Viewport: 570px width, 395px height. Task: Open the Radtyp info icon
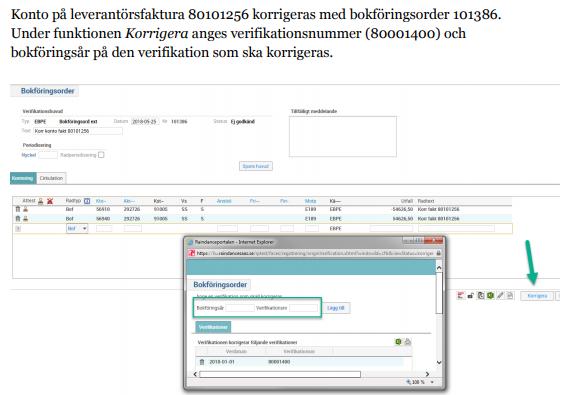coord(87,201)
